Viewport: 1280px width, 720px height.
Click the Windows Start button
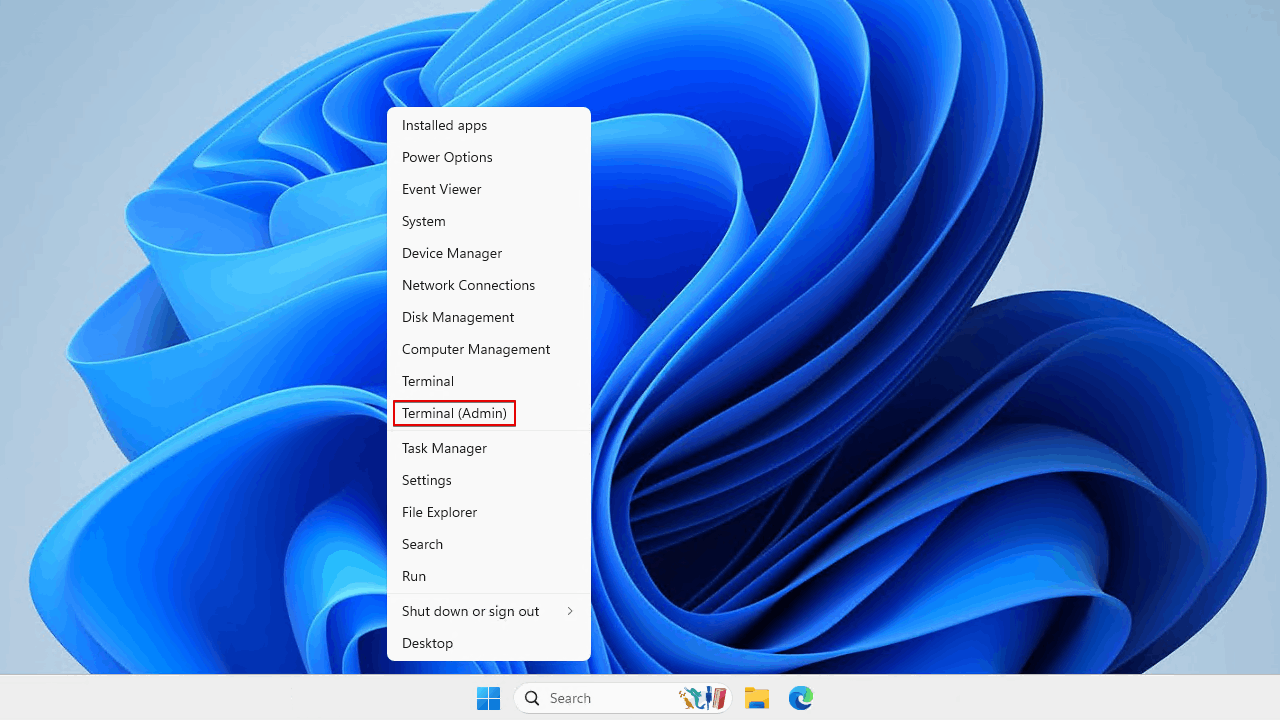488,698
